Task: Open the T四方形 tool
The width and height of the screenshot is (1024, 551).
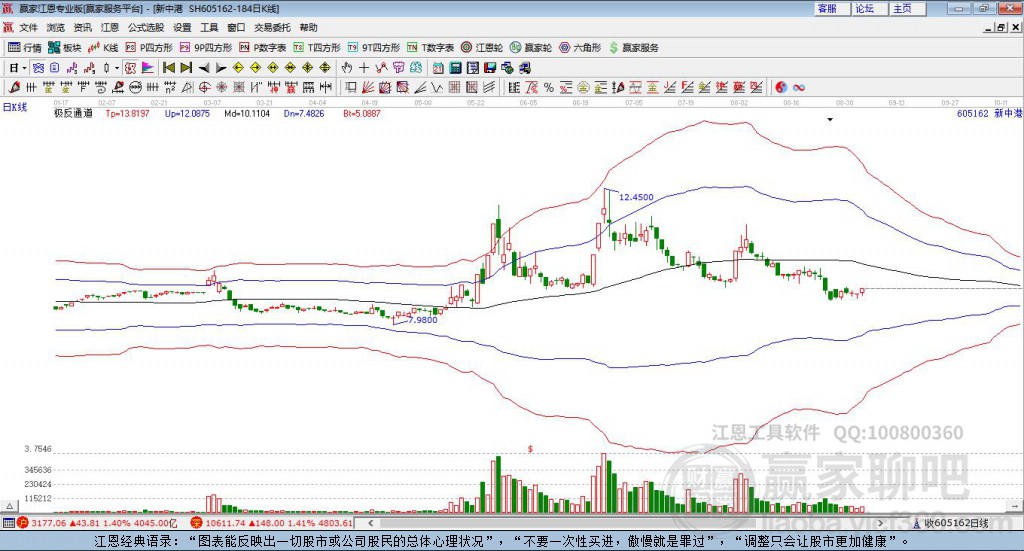Action: [x=317, y=48]
